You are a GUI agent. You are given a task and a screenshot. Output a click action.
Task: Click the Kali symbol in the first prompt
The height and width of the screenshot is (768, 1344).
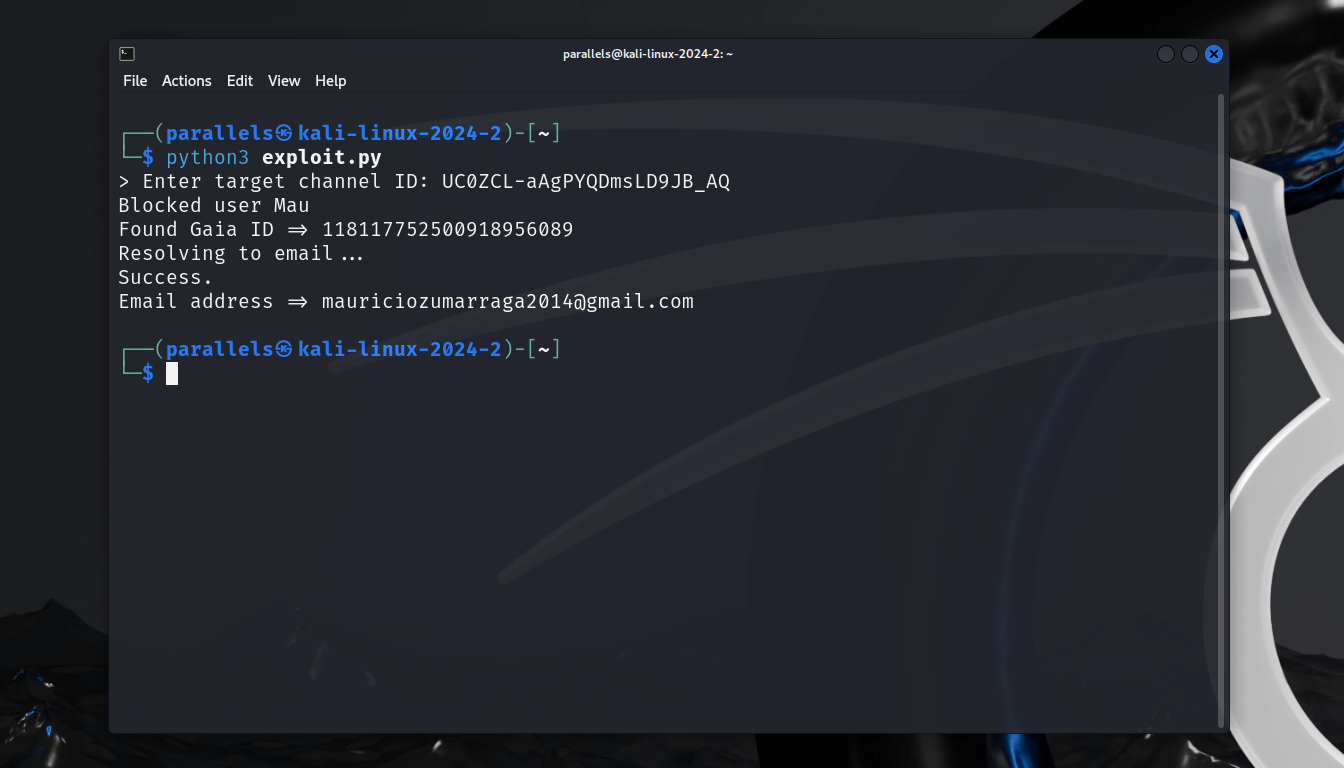(284, 133)
